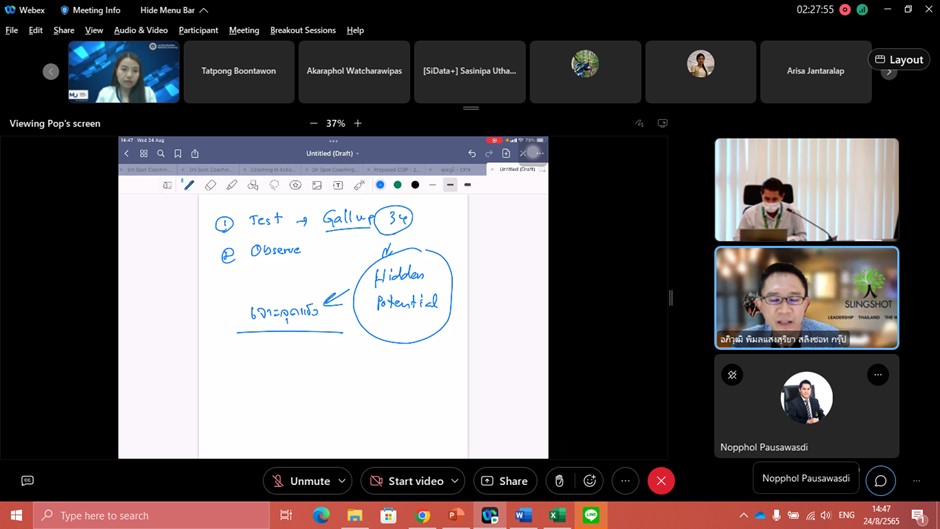Expand video options arrow beside Start video
This screenshot has height=529, width=940.
[x=454, y=481]
